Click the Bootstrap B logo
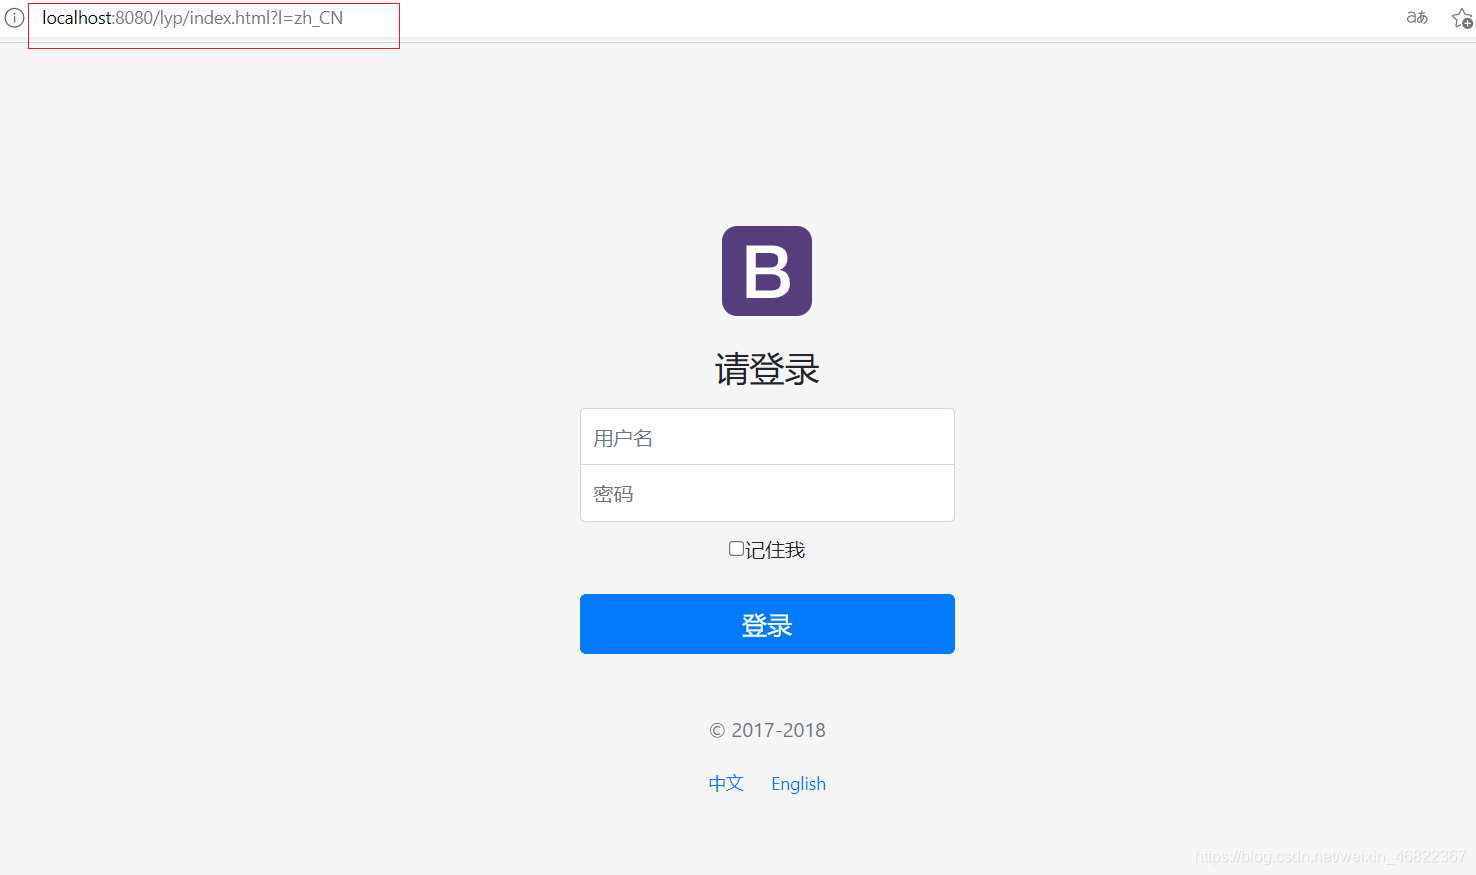 [x=767, y=271]
